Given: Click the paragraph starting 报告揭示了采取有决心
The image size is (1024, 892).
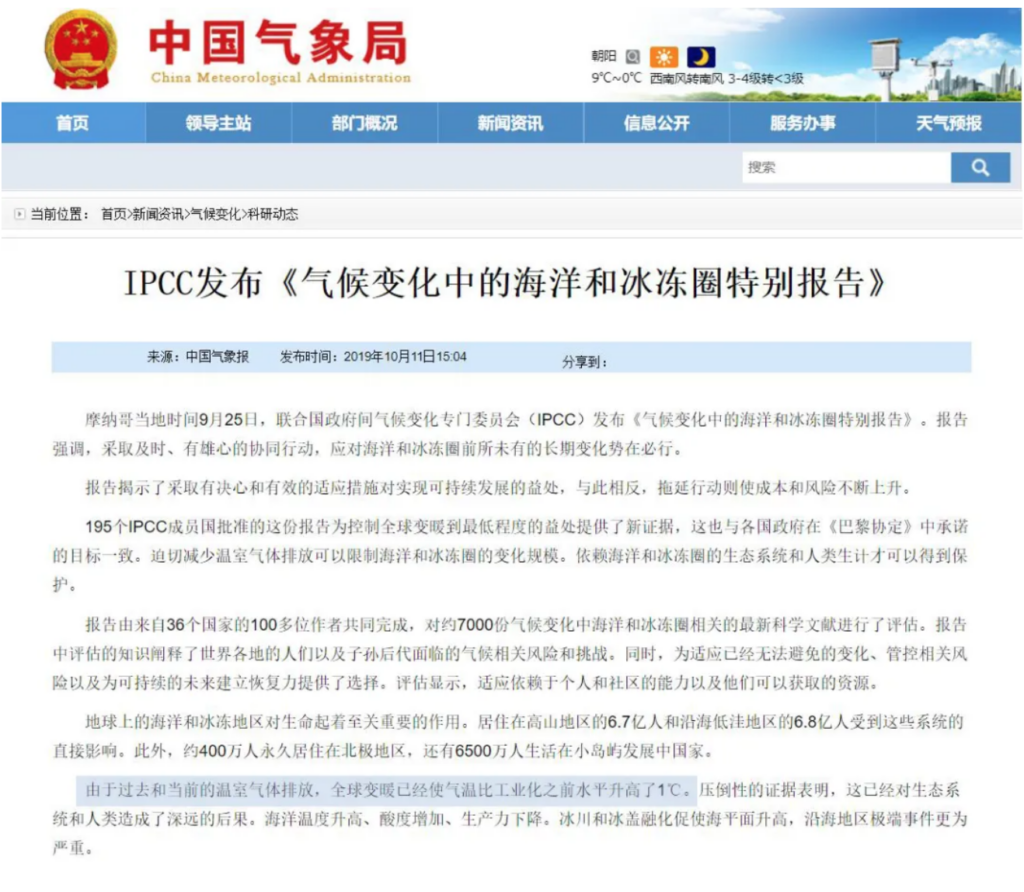Looking at the screenshot, I should (x=498, y=488).
